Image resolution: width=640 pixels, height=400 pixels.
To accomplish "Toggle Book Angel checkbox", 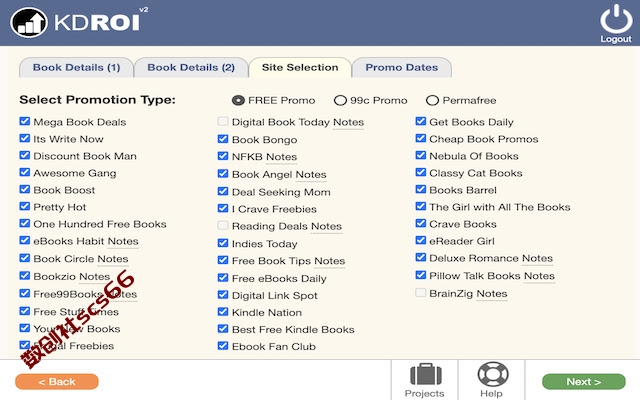I will click(x=223, y=173).
